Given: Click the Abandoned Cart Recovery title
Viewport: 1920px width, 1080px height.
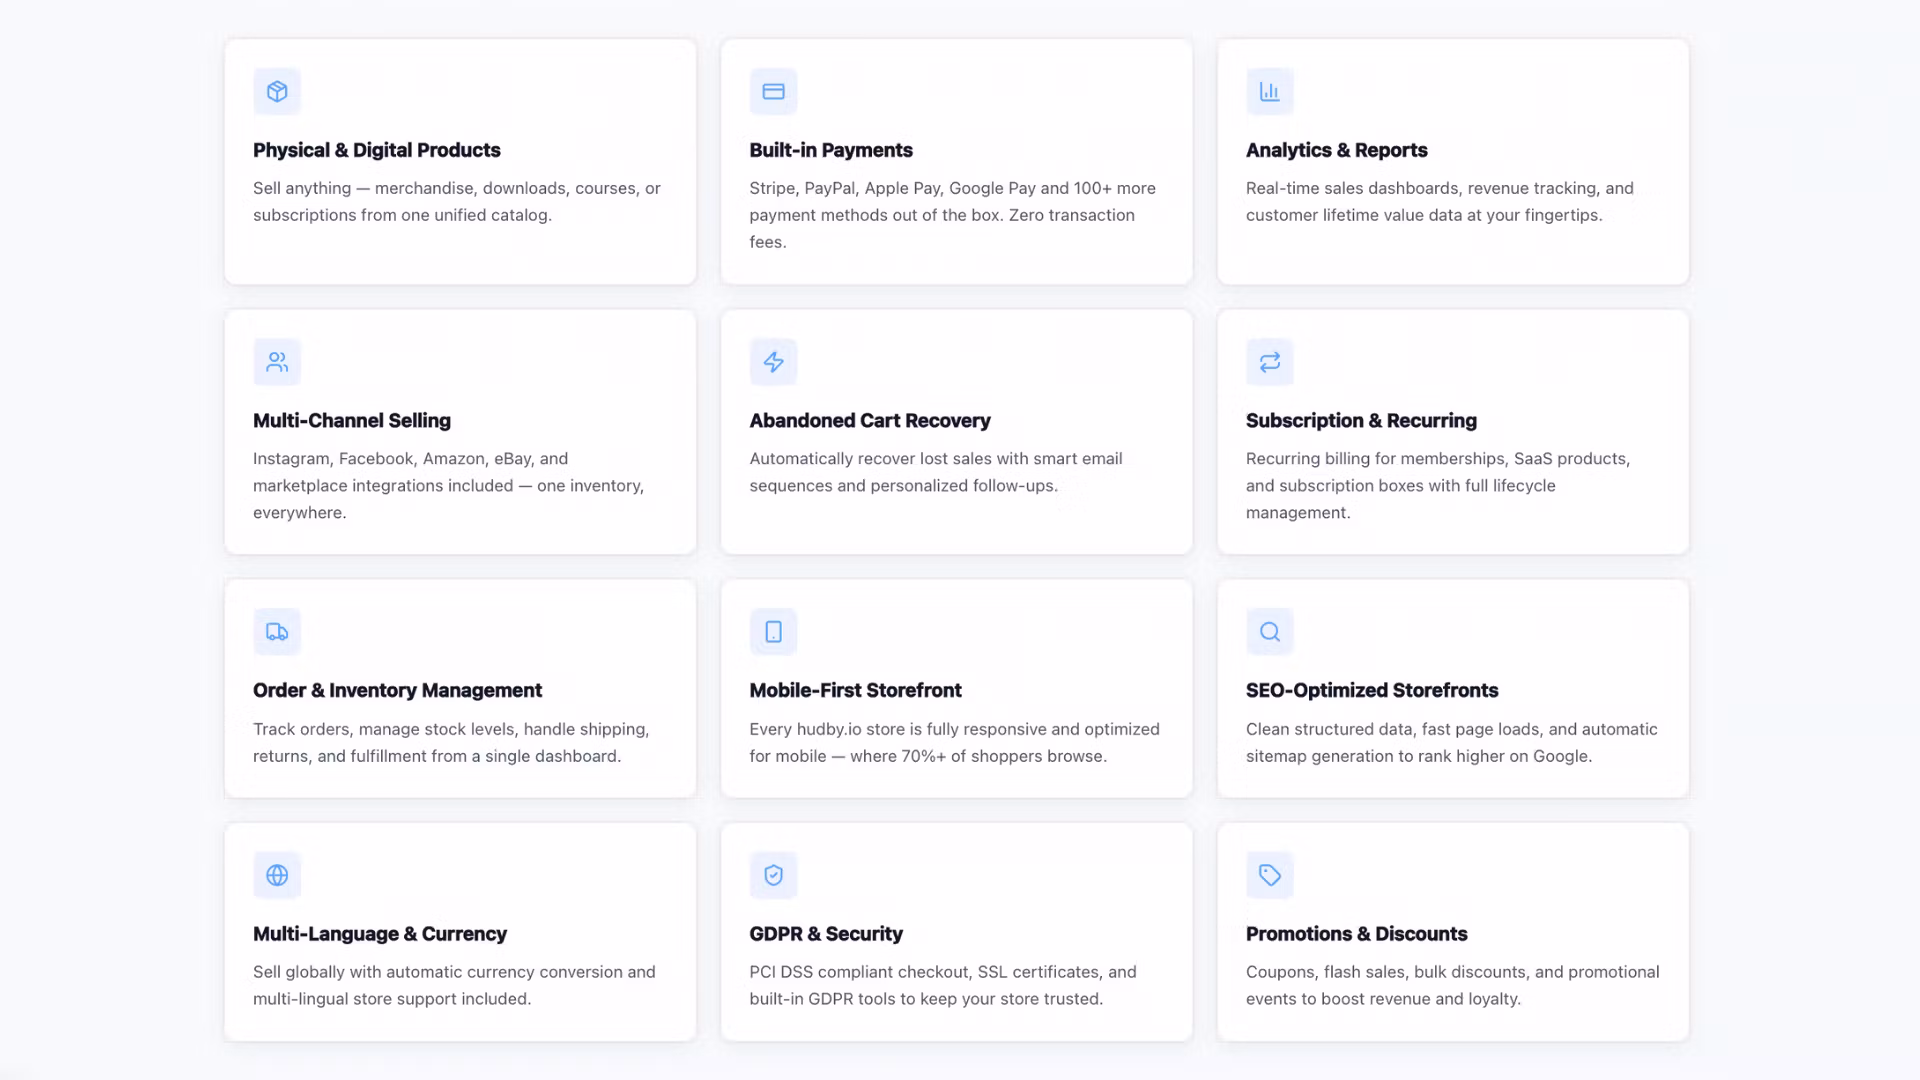Looking at the screenshot, I should (x=869, y=421).
